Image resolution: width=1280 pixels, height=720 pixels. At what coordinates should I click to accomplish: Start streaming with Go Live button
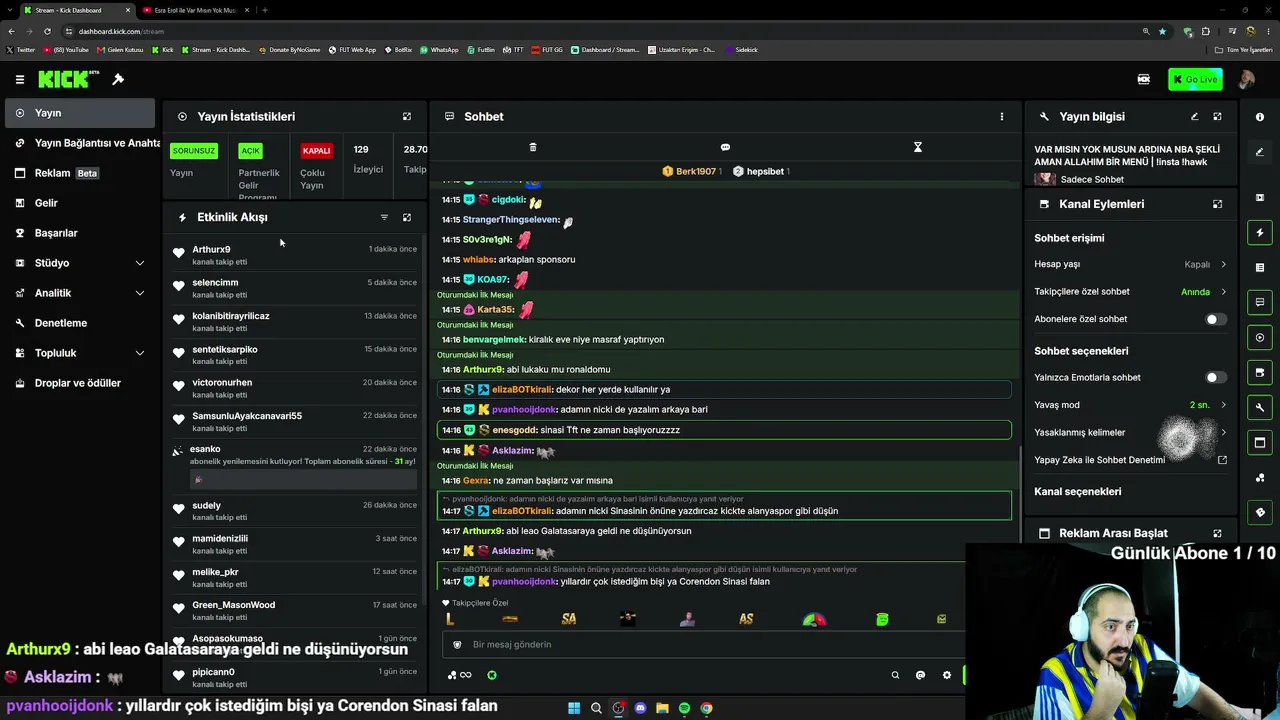pos(1195,79)
